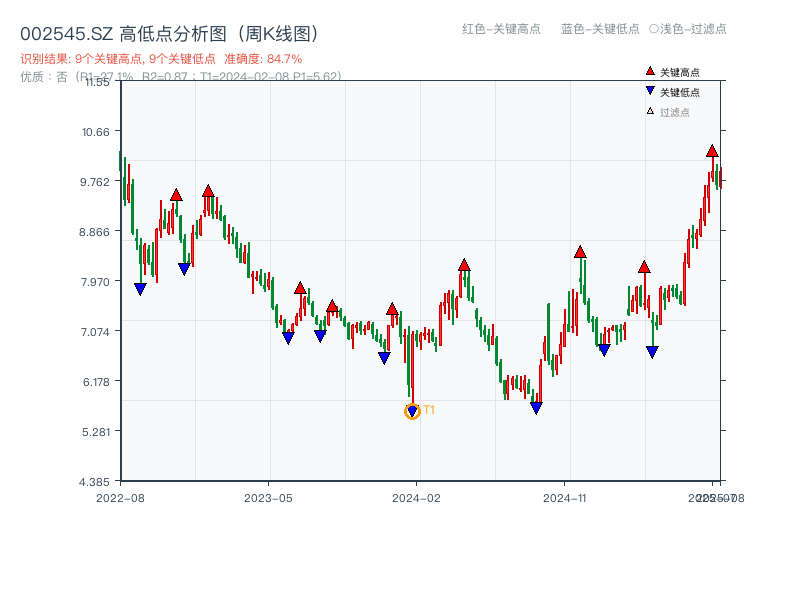Click the orange T1 label
800x600 pixels.
tap(429, 410)
